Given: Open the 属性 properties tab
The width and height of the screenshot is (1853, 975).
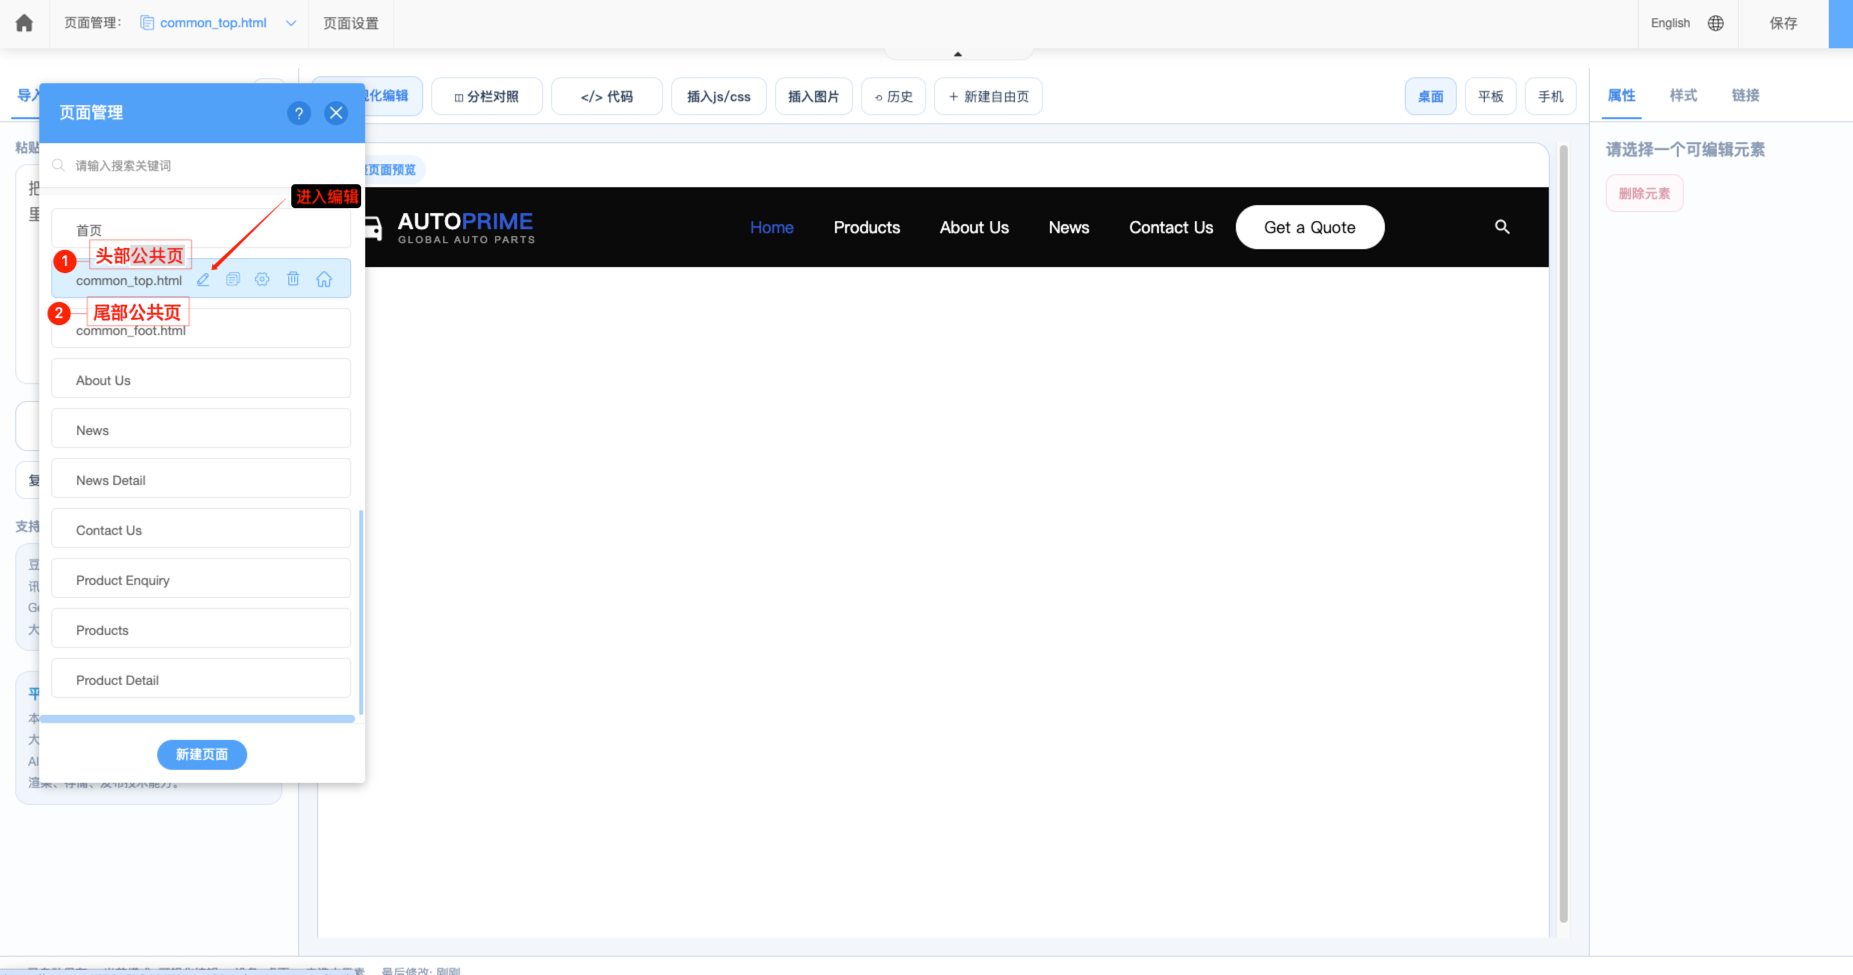Looking at the screenshot, I should pos(1622,95).
